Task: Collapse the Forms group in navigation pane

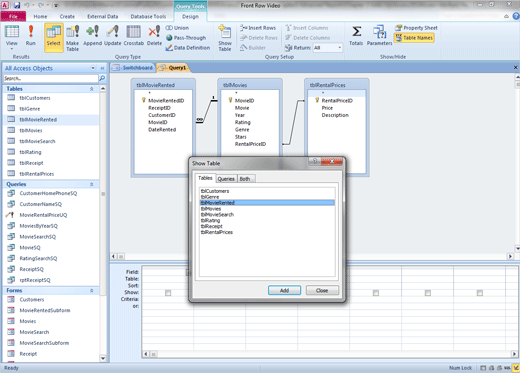Action: pyautogui.click(x=92, y=291)
